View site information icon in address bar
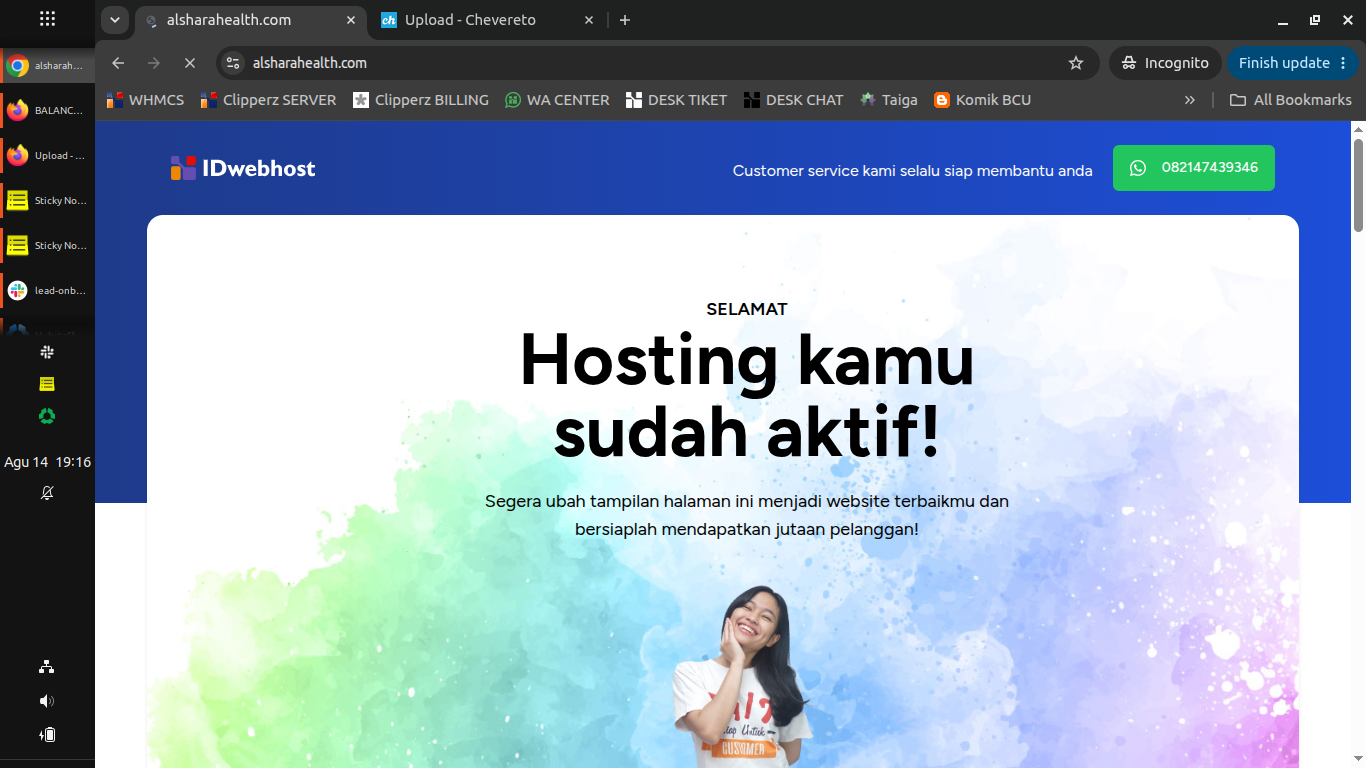Screen dimensions: 1366x768 tap(233, 63)
